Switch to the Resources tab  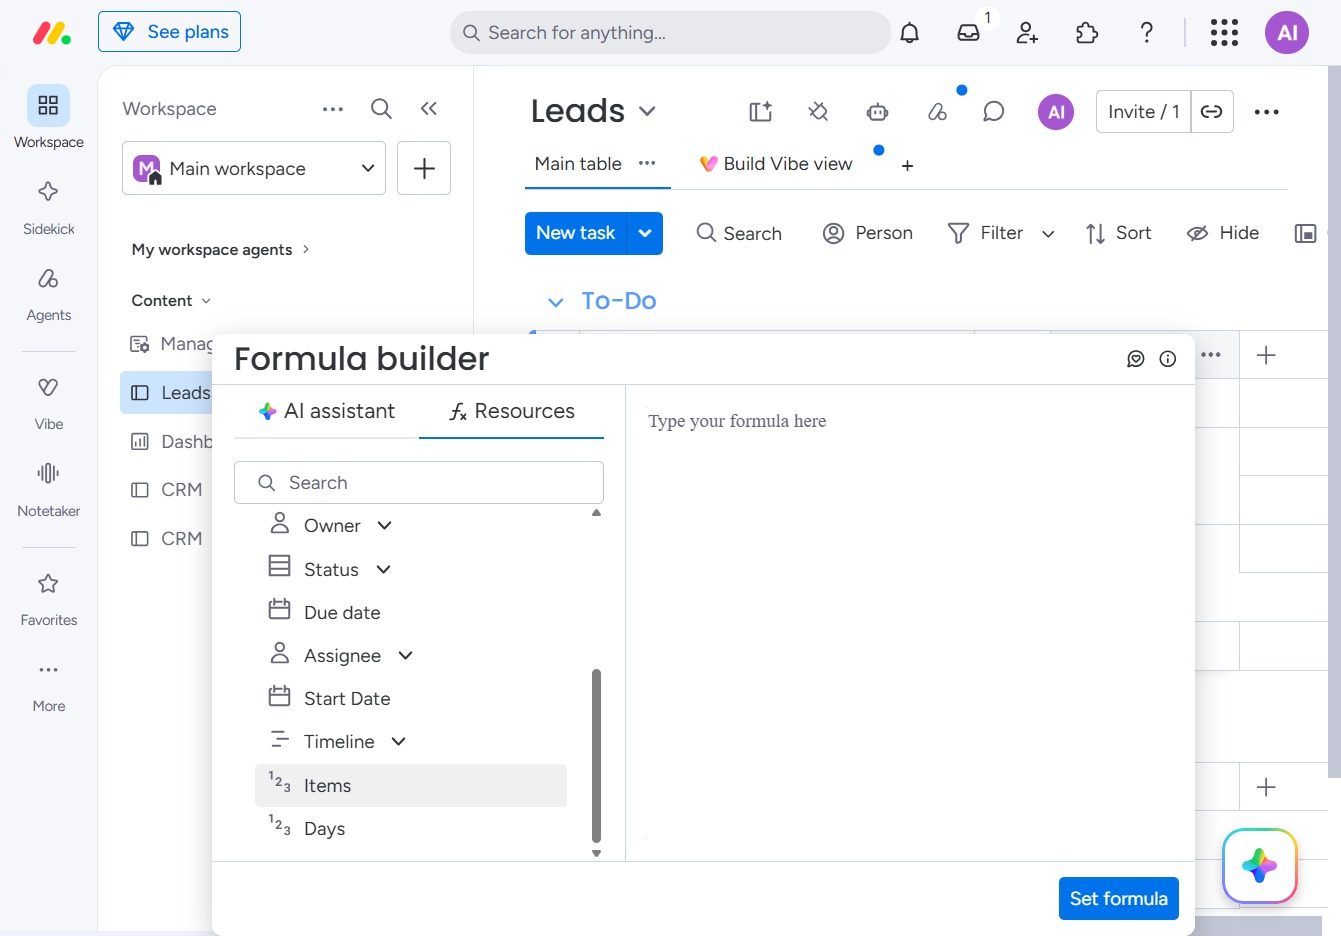coord(511,411)
